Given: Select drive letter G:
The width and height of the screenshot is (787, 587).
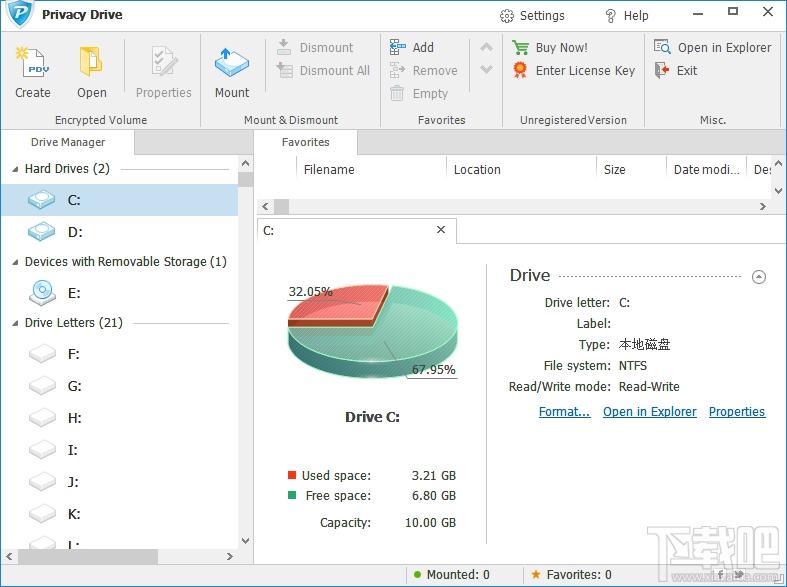Looking at the screenshot, I should pyautogui.click(x=119, y=386).
